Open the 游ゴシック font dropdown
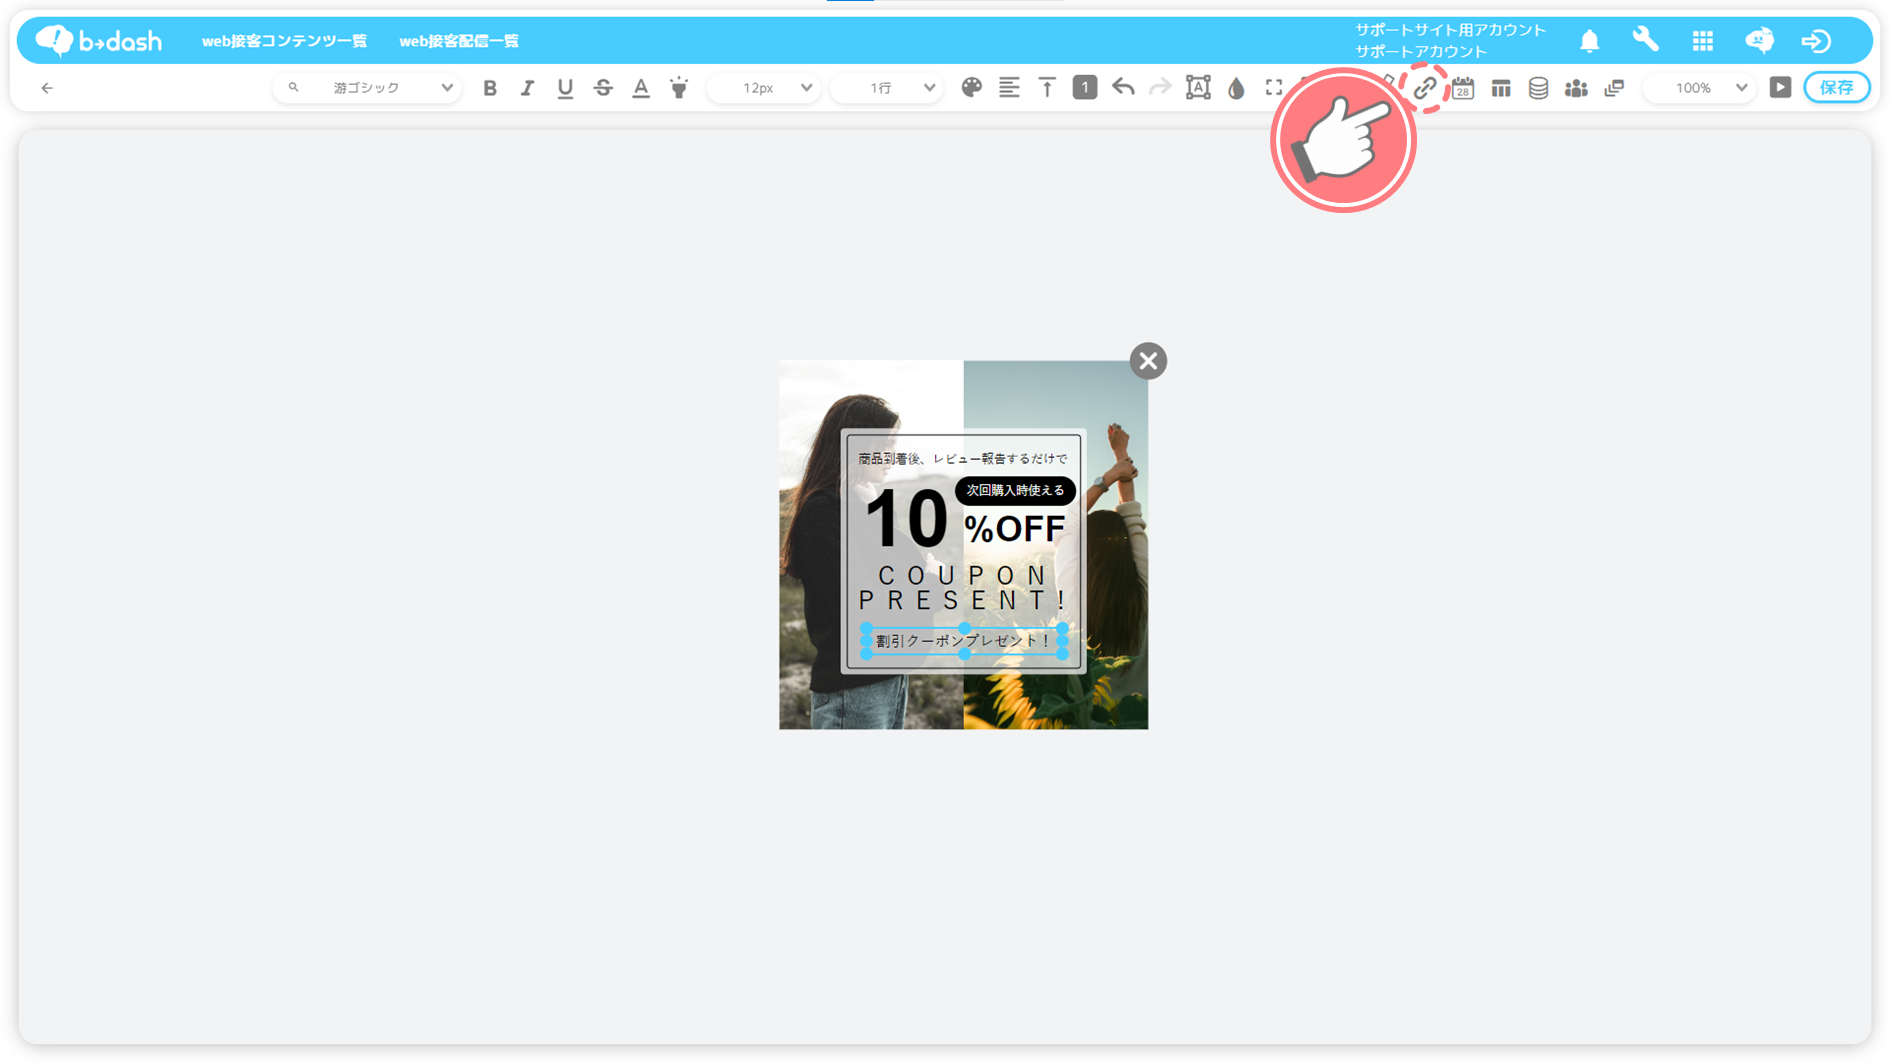 [368, 88]
